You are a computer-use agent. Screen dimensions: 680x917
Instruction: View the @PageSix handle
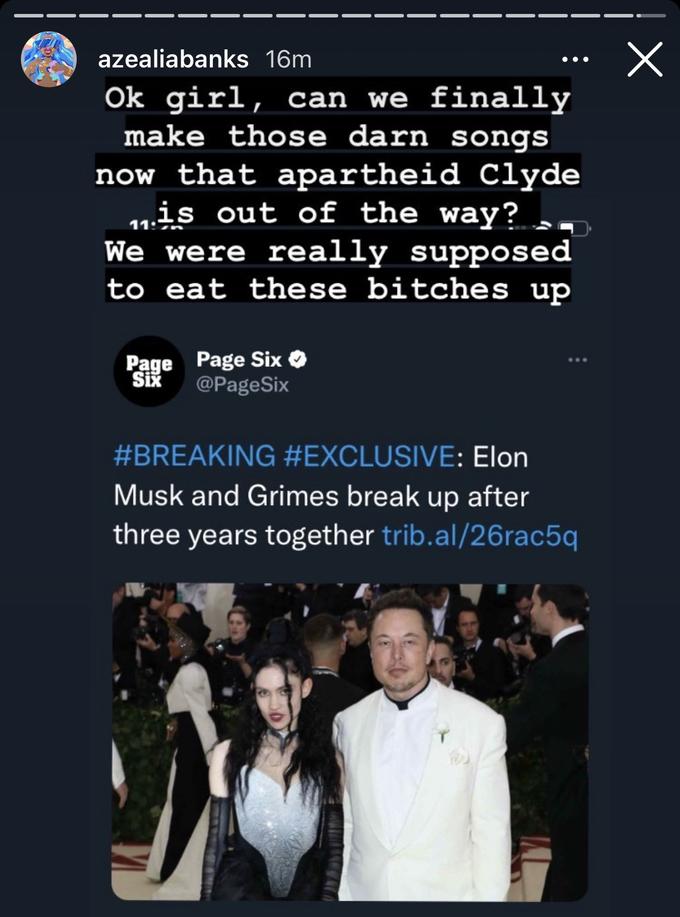click(x=244, y=381)
